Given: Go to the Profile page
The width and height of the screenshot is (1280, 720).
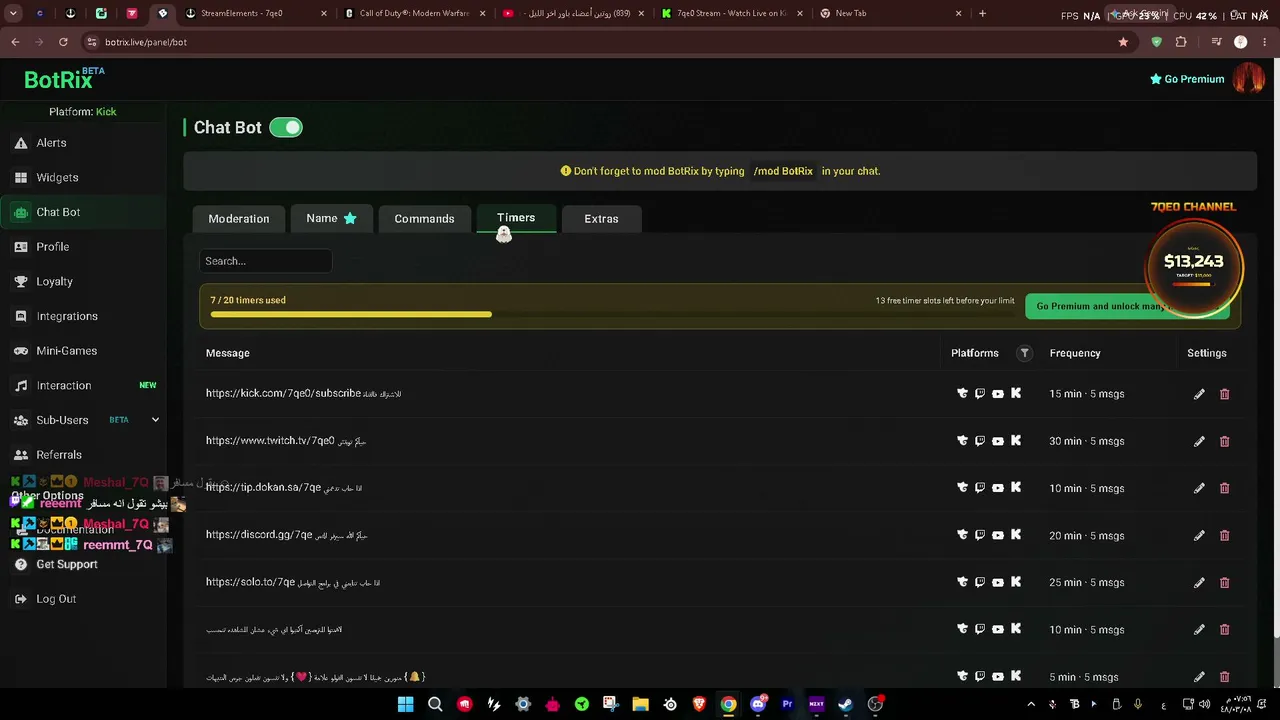Looking at the screenshot, I should point(53,247).
